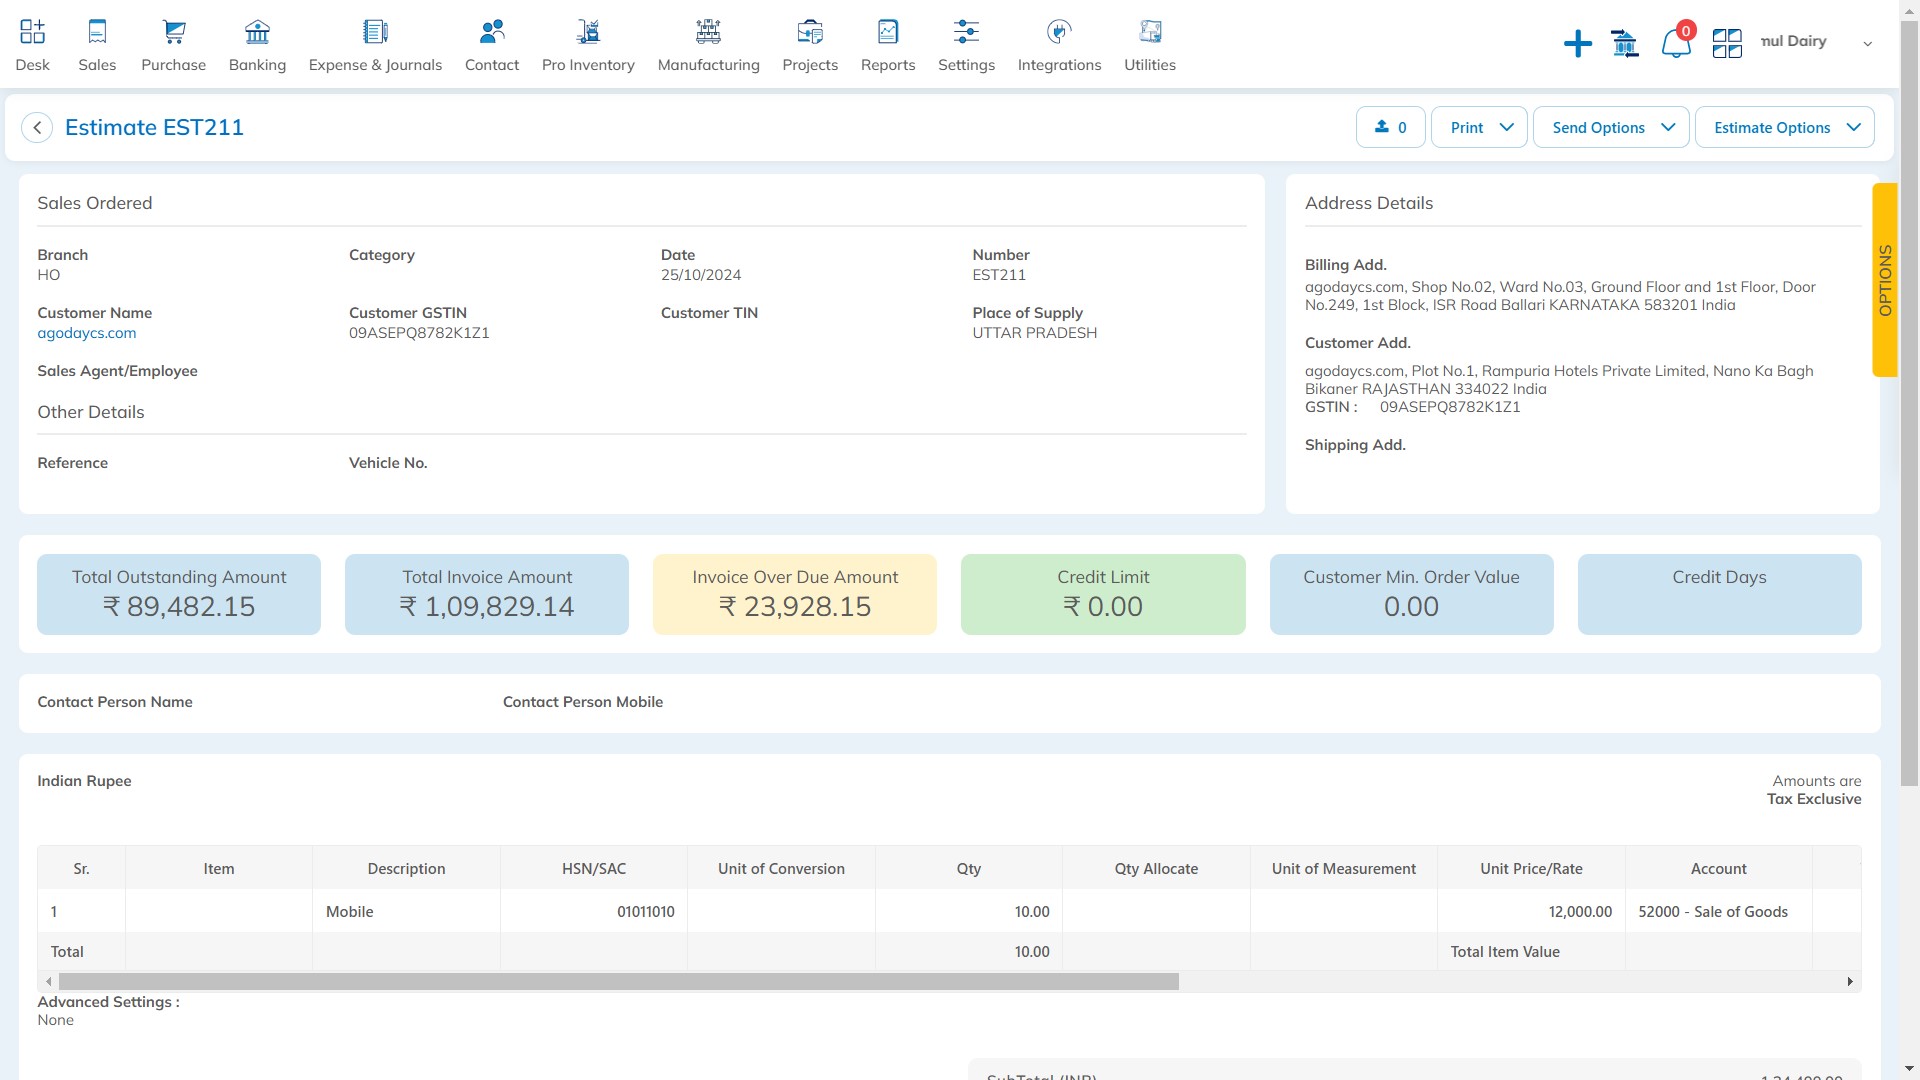The height and width of the screenshot is (1080, 1920).
Task: Open the Desk module icon
Action: (32, 32)
